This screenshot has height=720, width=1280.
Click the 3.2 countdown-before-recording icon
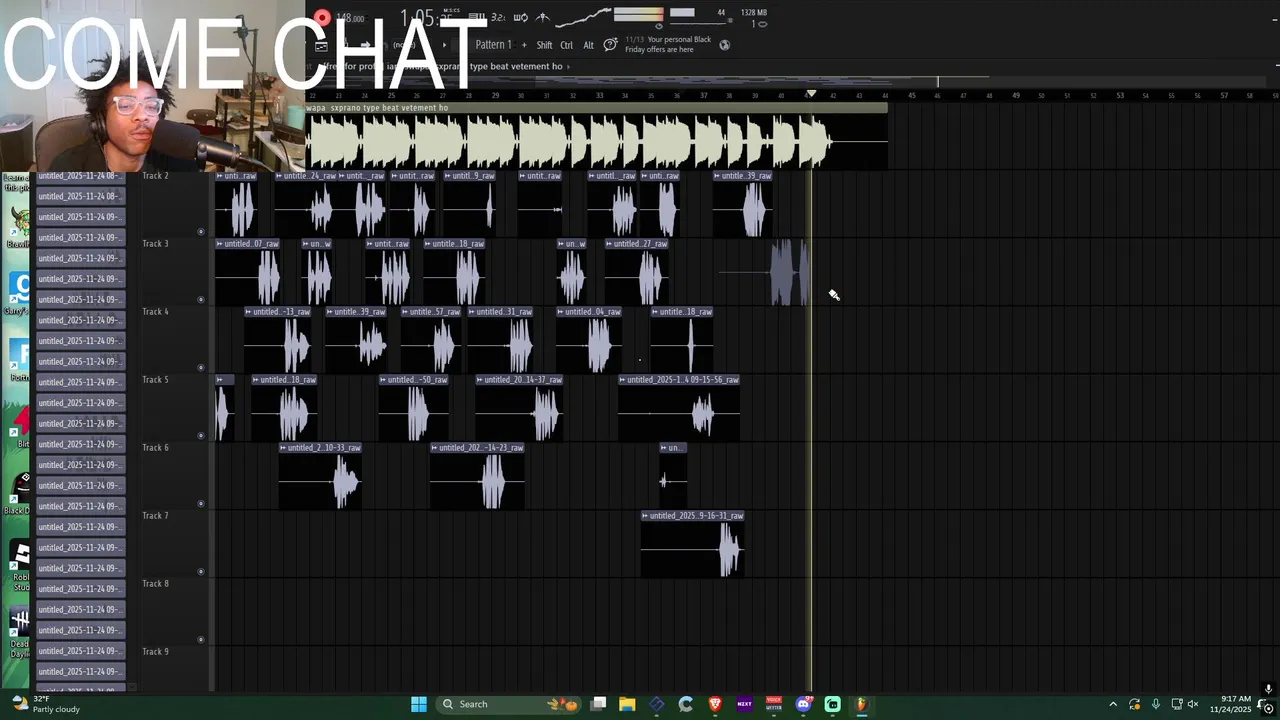pos(500,17)
